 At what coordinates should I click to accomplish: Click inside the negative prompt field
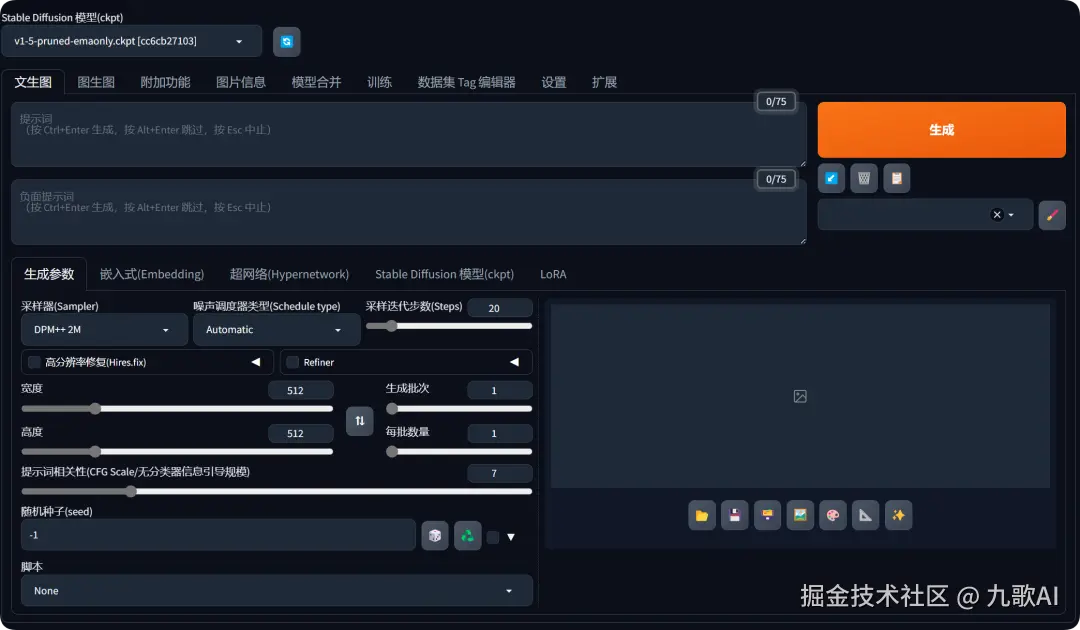(400, 212)
